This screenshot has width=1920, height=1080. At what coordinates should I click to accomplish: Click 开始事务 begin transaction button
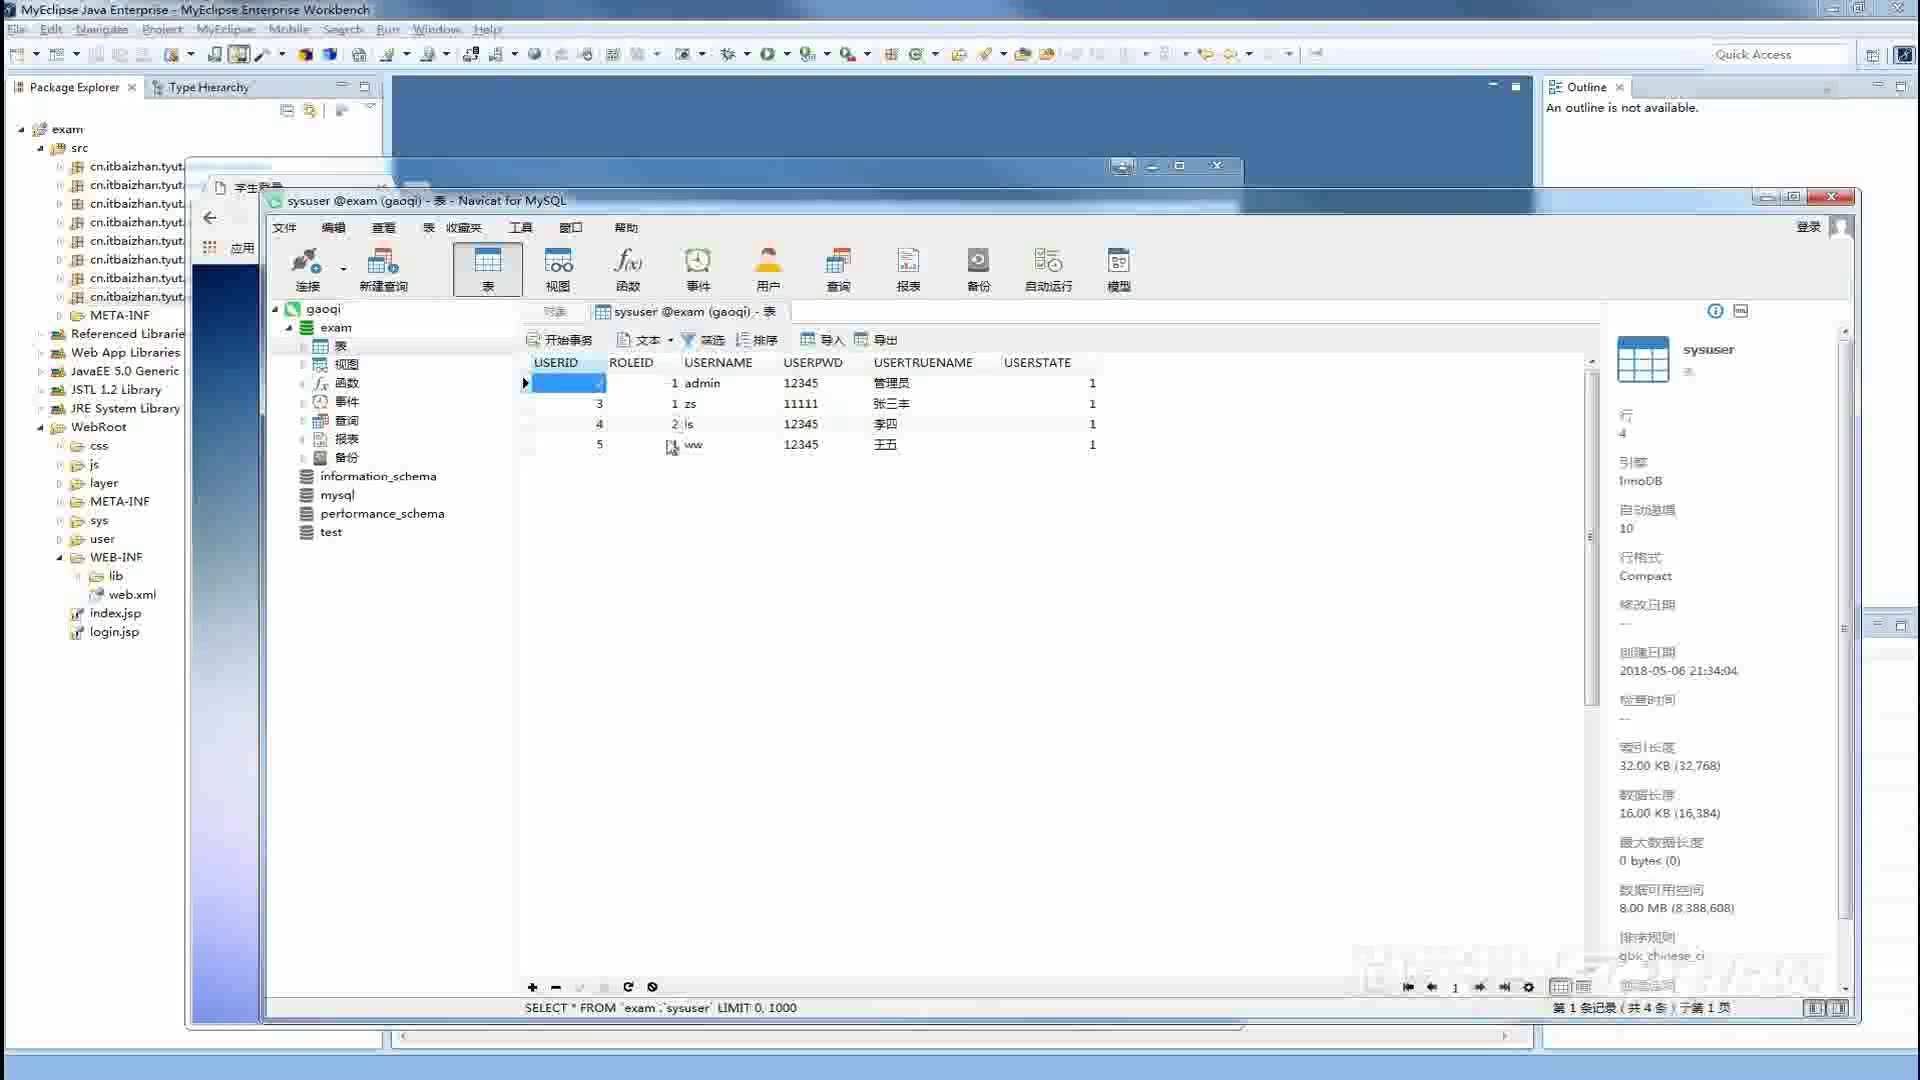click(559, 340)
